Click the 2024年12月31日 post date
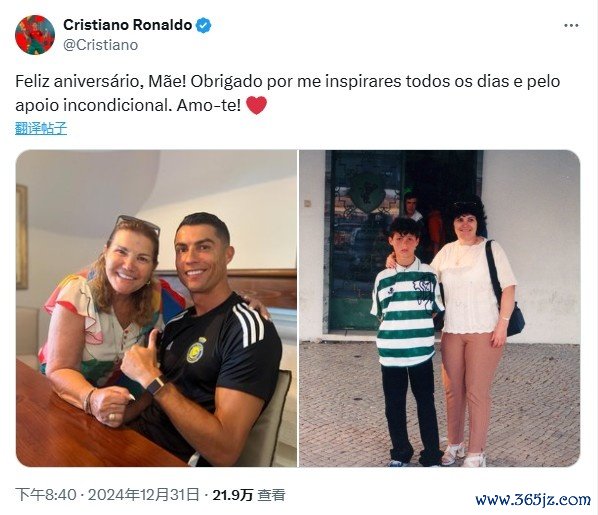The width and height of the screenshot is (598, 515). click(x=144, y=495)
